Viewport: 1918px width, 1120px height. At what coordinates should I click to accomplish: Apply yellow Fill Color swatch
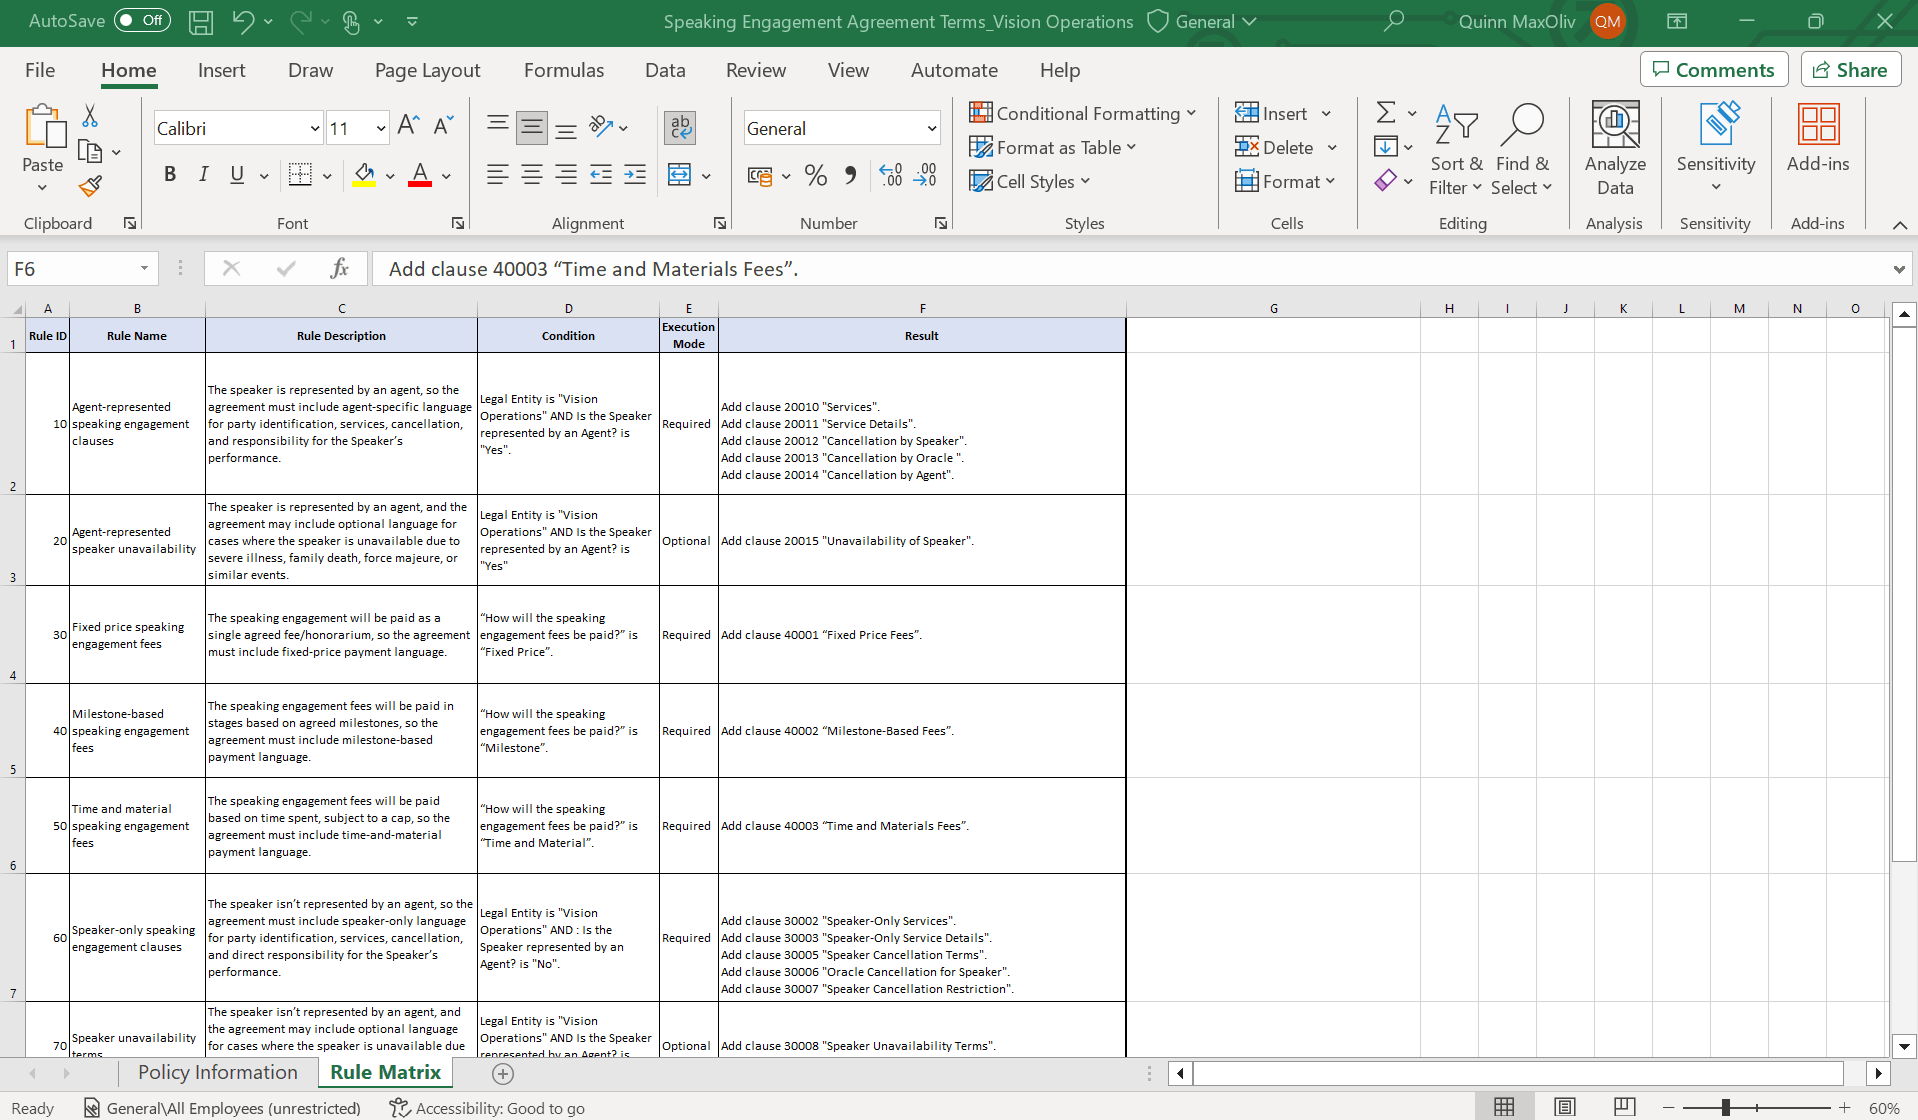tap(364, 176)
